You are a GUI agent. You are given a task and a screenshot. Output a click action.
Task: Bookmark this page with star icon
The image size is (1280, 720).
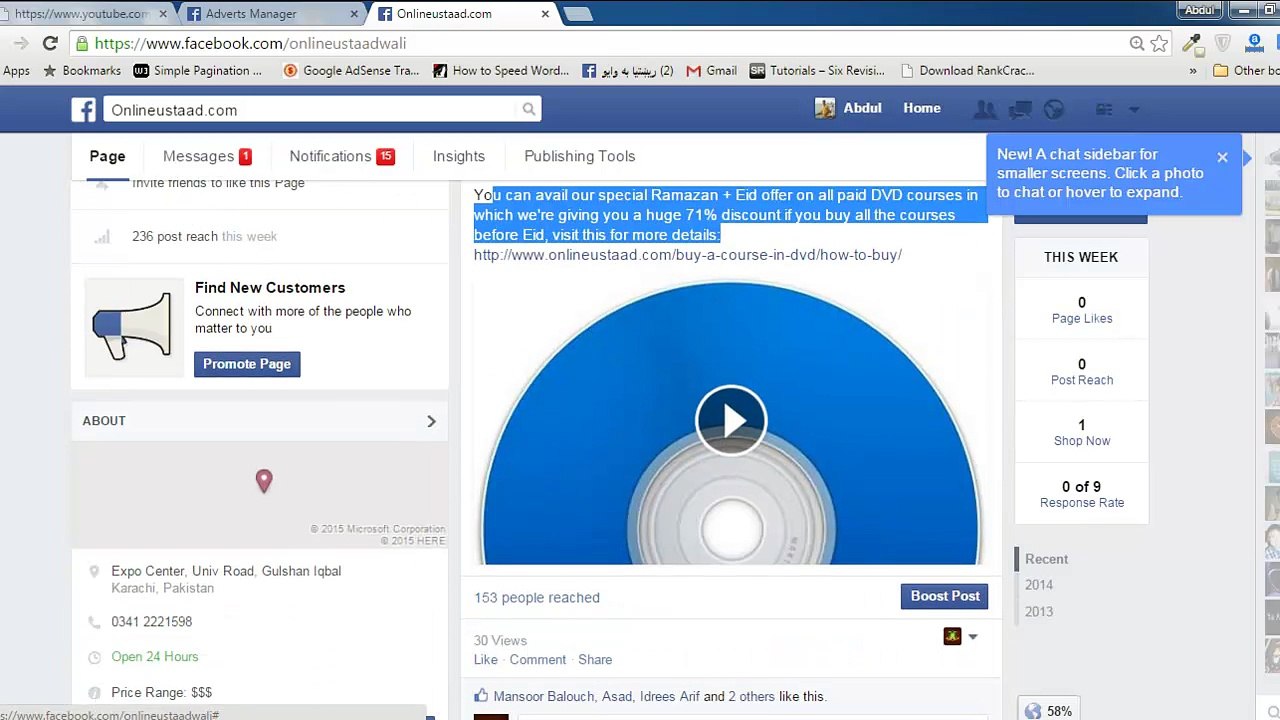(x=1159, y=43)
